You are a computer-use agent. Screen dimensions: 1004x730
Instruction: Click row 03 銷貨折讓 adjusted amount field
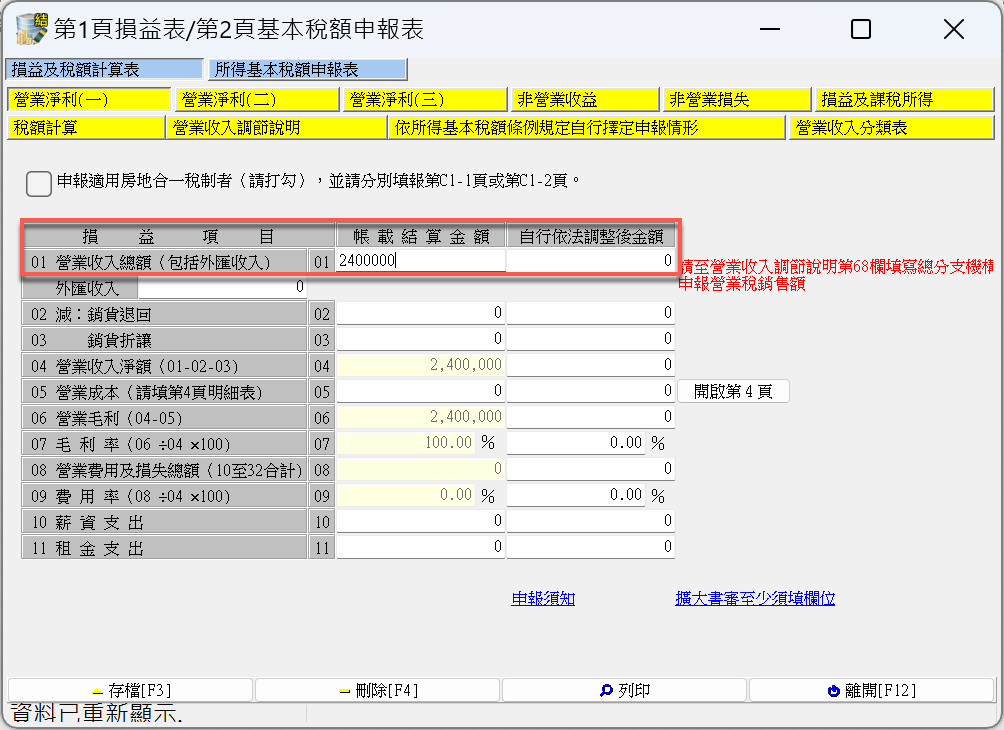coord(590,339)
